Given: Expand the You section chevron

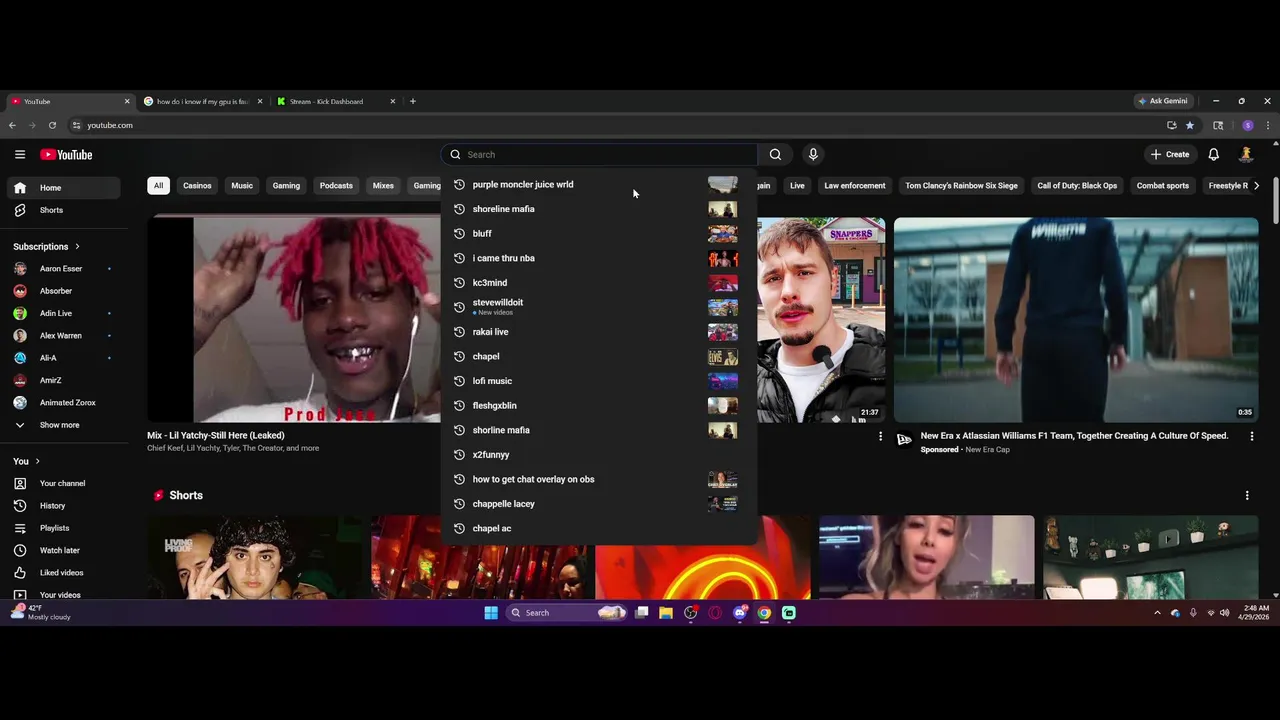Looking at the screenshot, I should click(x=38, y=461).
